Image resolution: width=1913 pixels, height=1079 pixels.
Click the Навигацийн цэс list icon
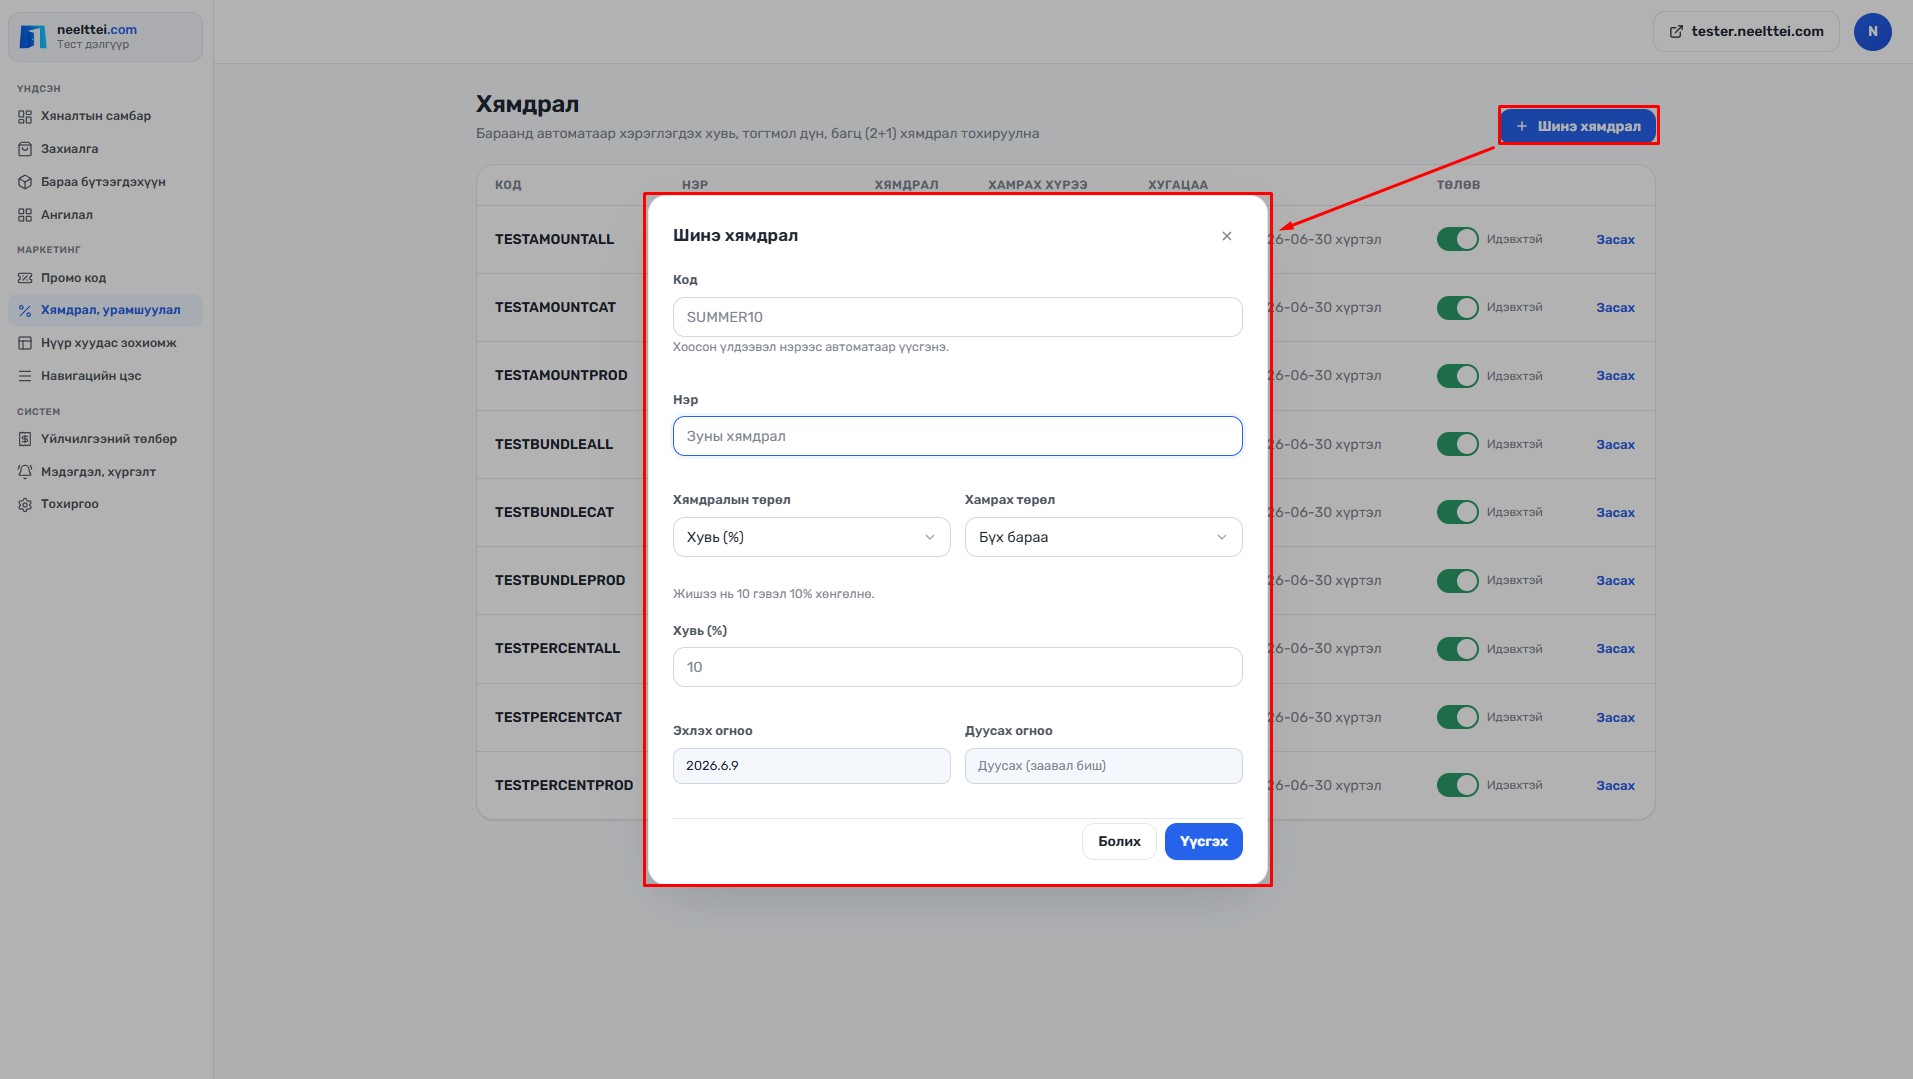point(25,376)
